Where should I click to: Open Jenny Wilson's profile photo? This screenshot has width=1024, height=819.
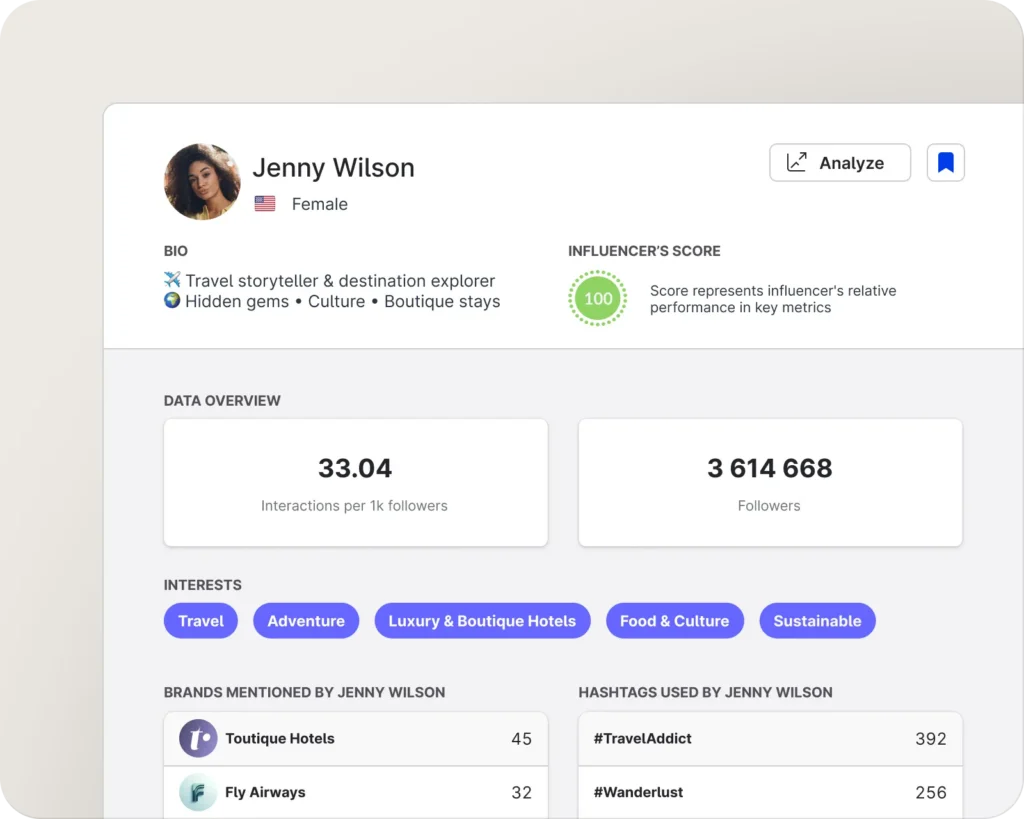[x=202, y=182]
